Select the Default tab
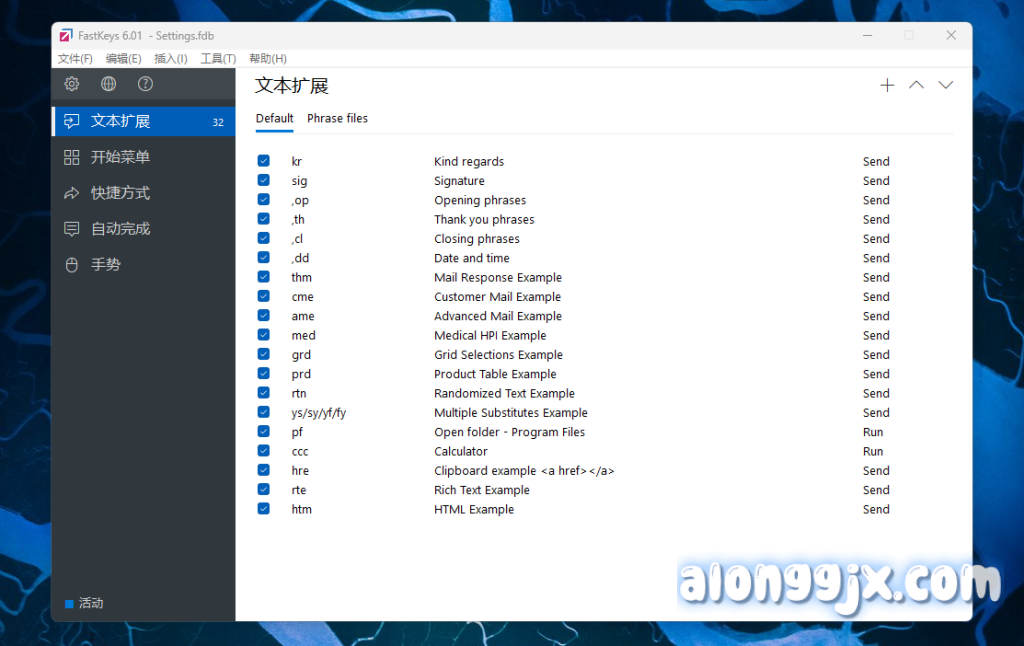 coord(274,119)
